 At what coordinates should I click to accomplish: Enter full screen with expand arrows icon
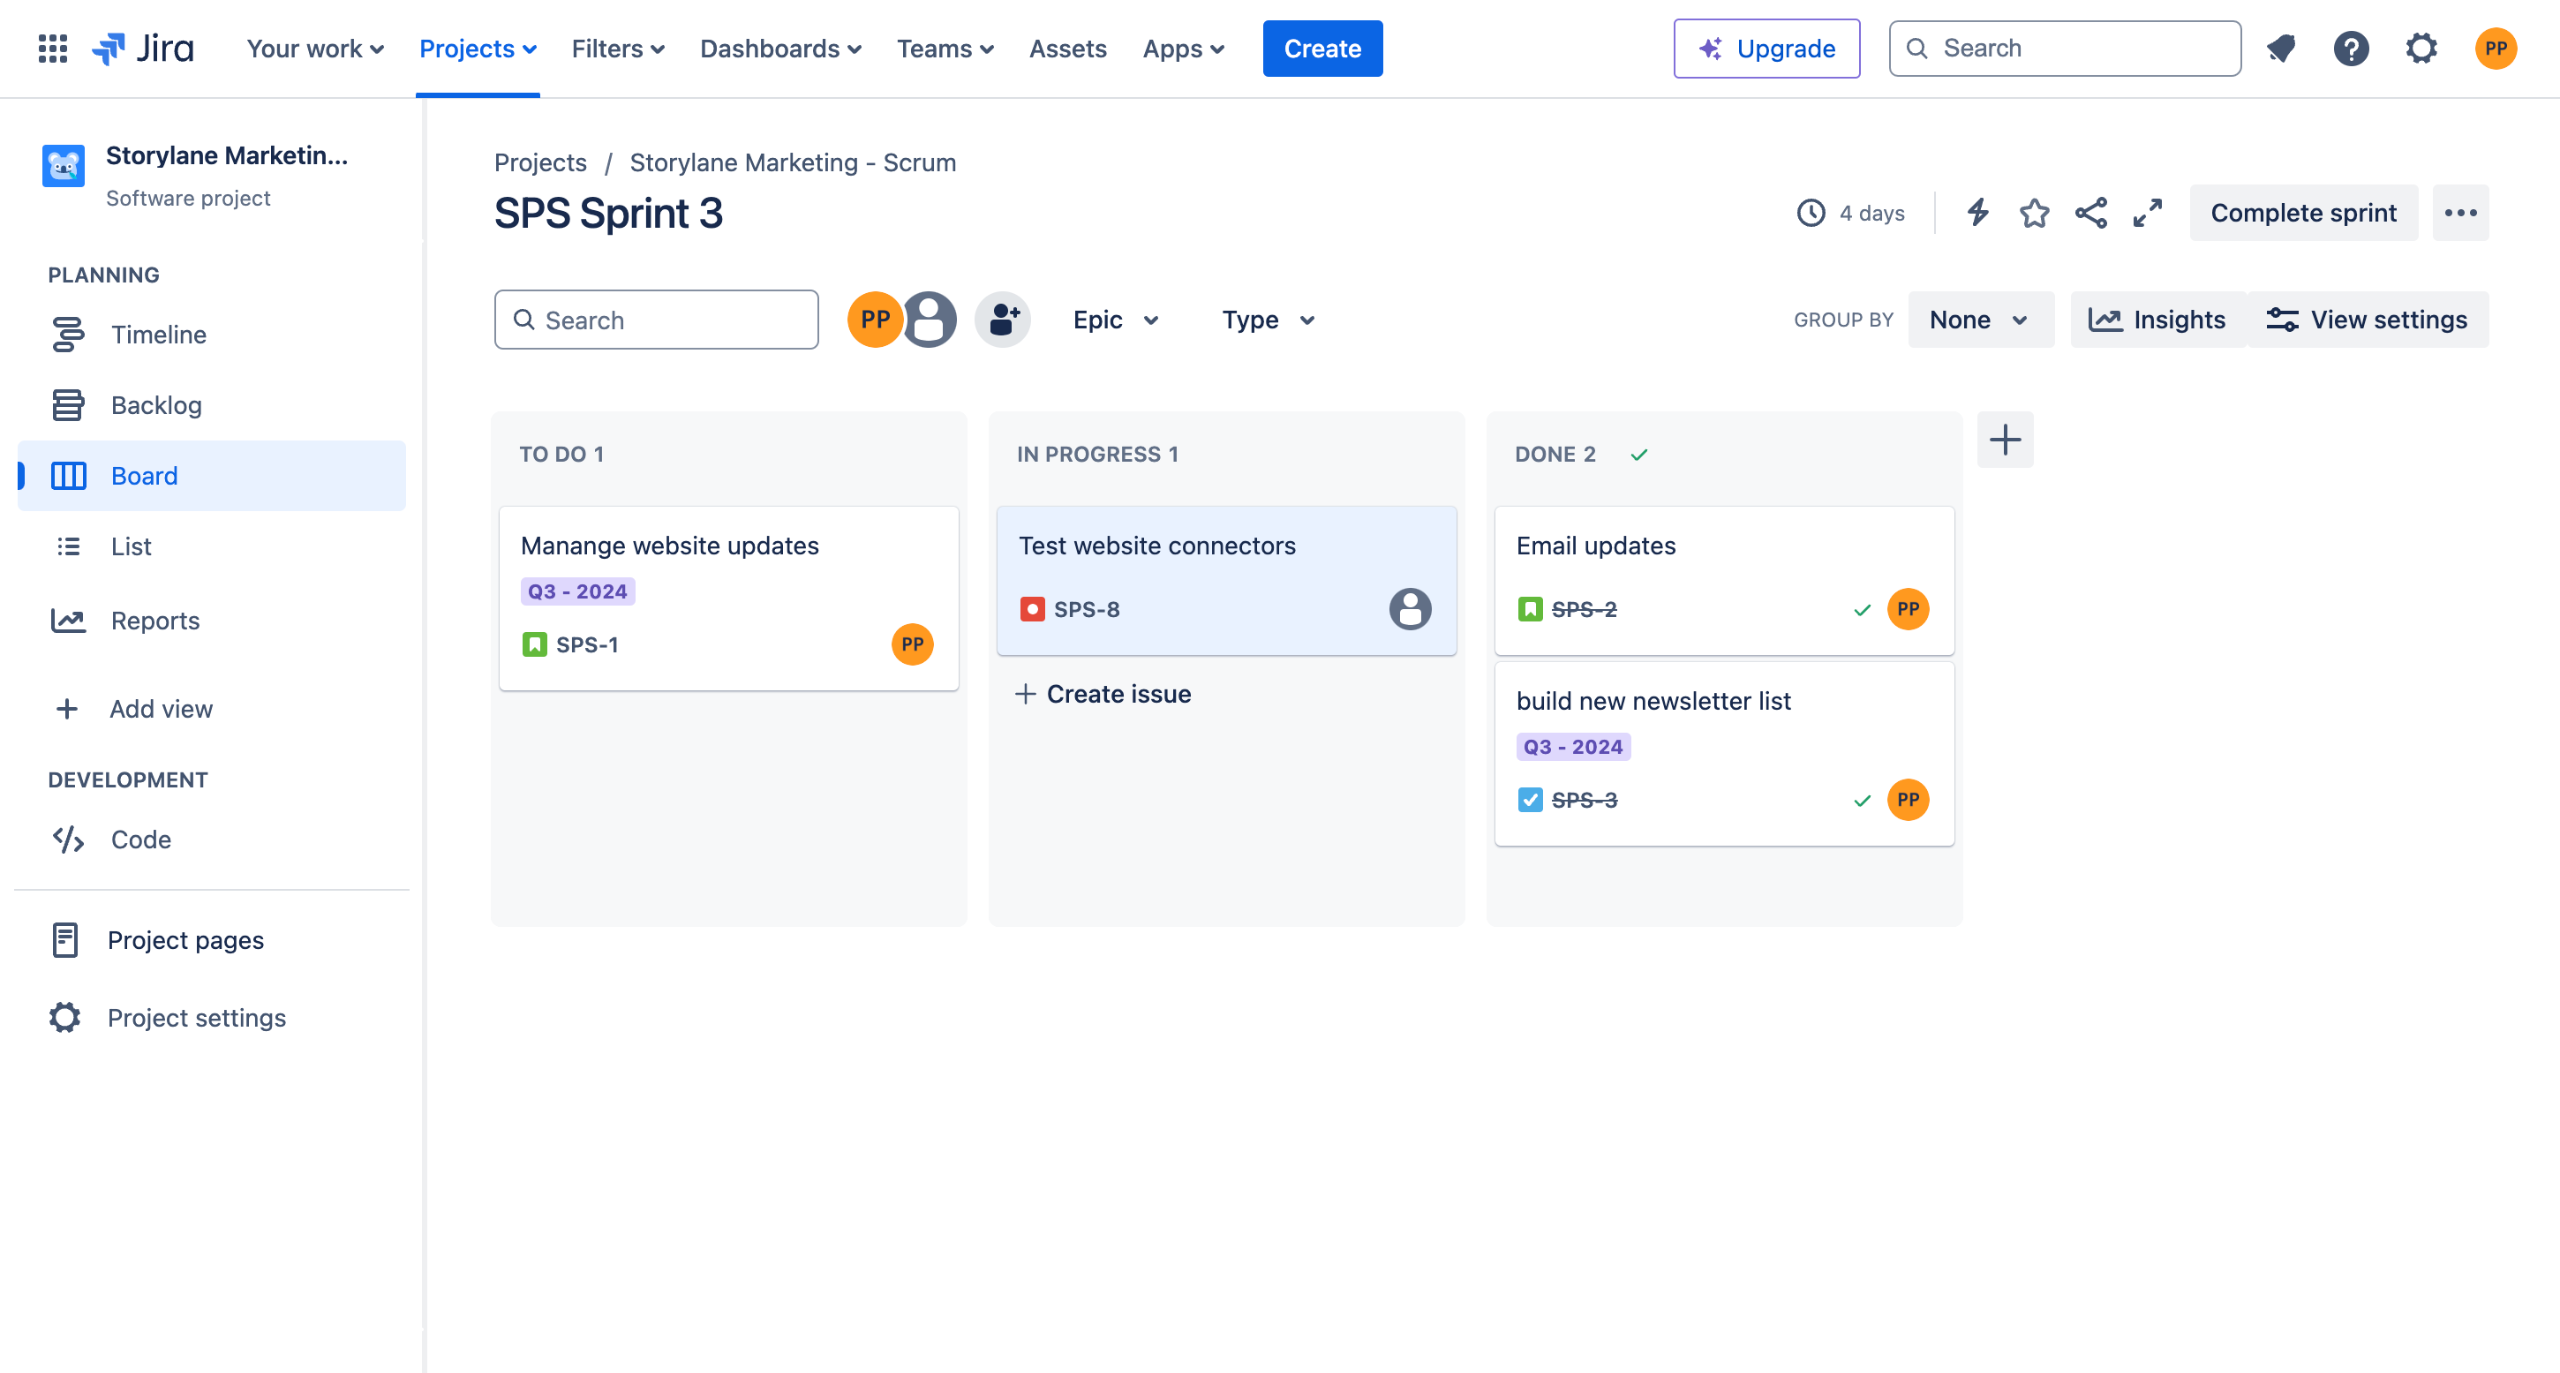pyautogui.click(x=2147, y=213)
